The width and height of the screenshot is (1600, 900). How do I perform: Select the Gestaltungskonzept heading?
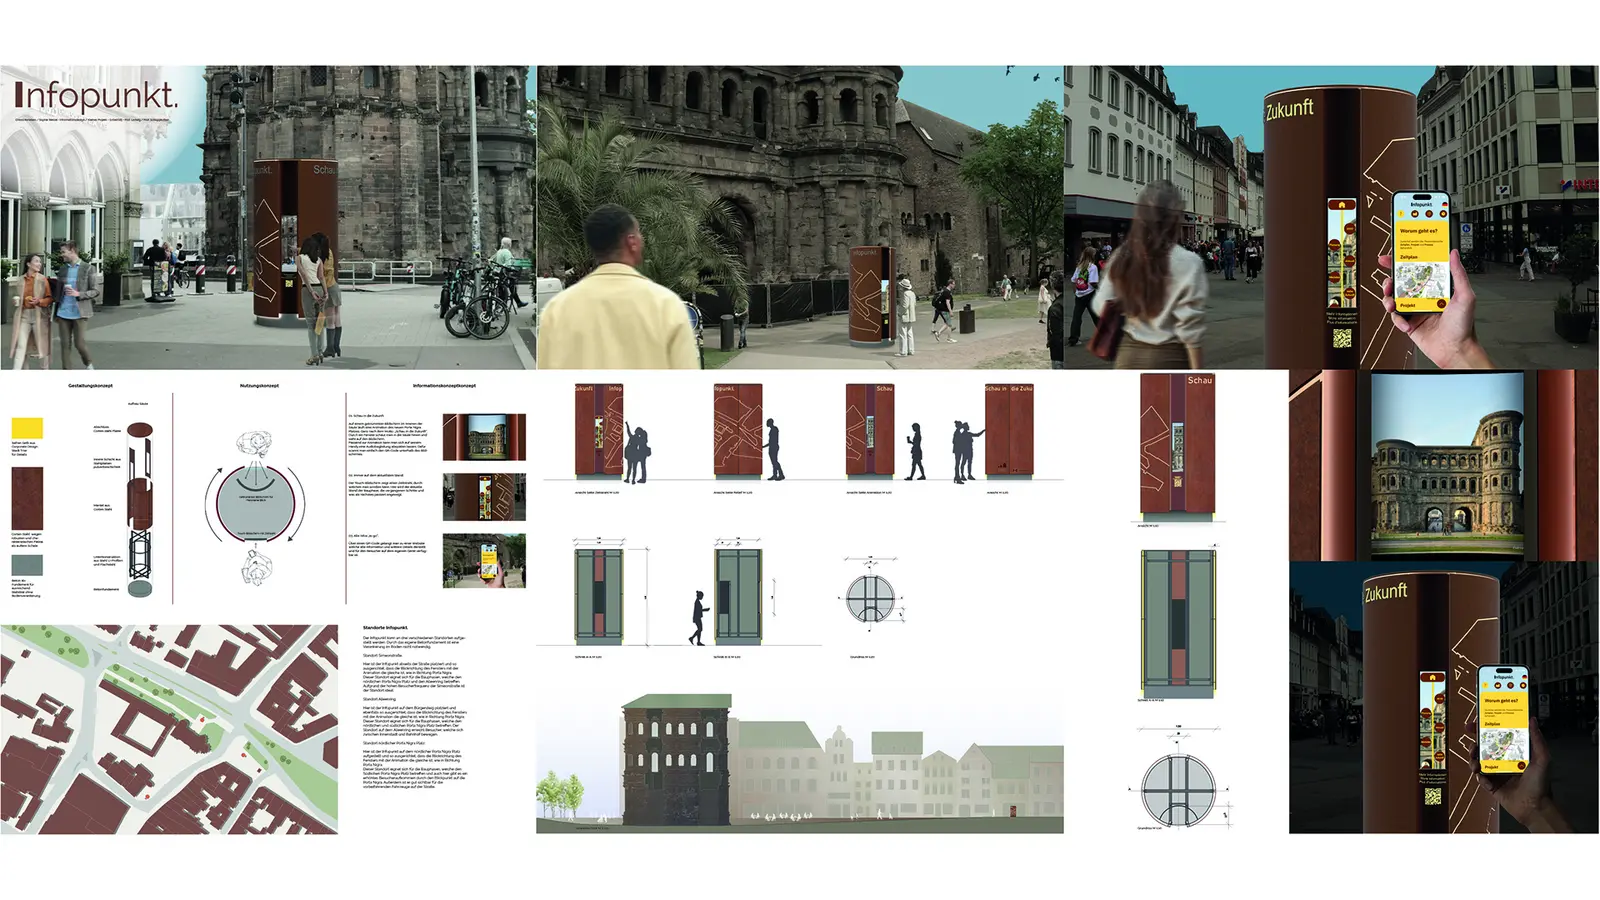[x=90, y=385]
